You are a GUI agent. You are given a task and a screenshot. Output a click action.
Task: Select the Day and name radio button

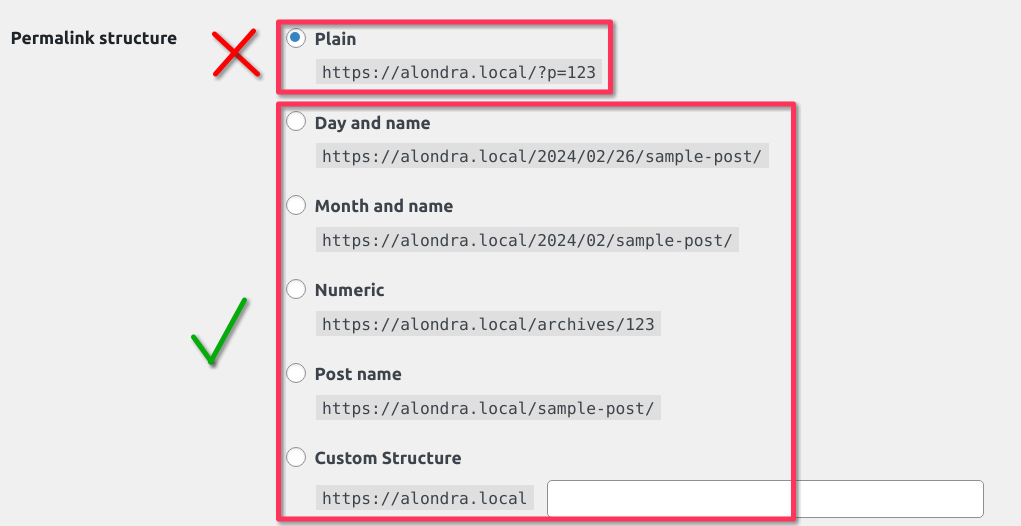pos(296,121)
